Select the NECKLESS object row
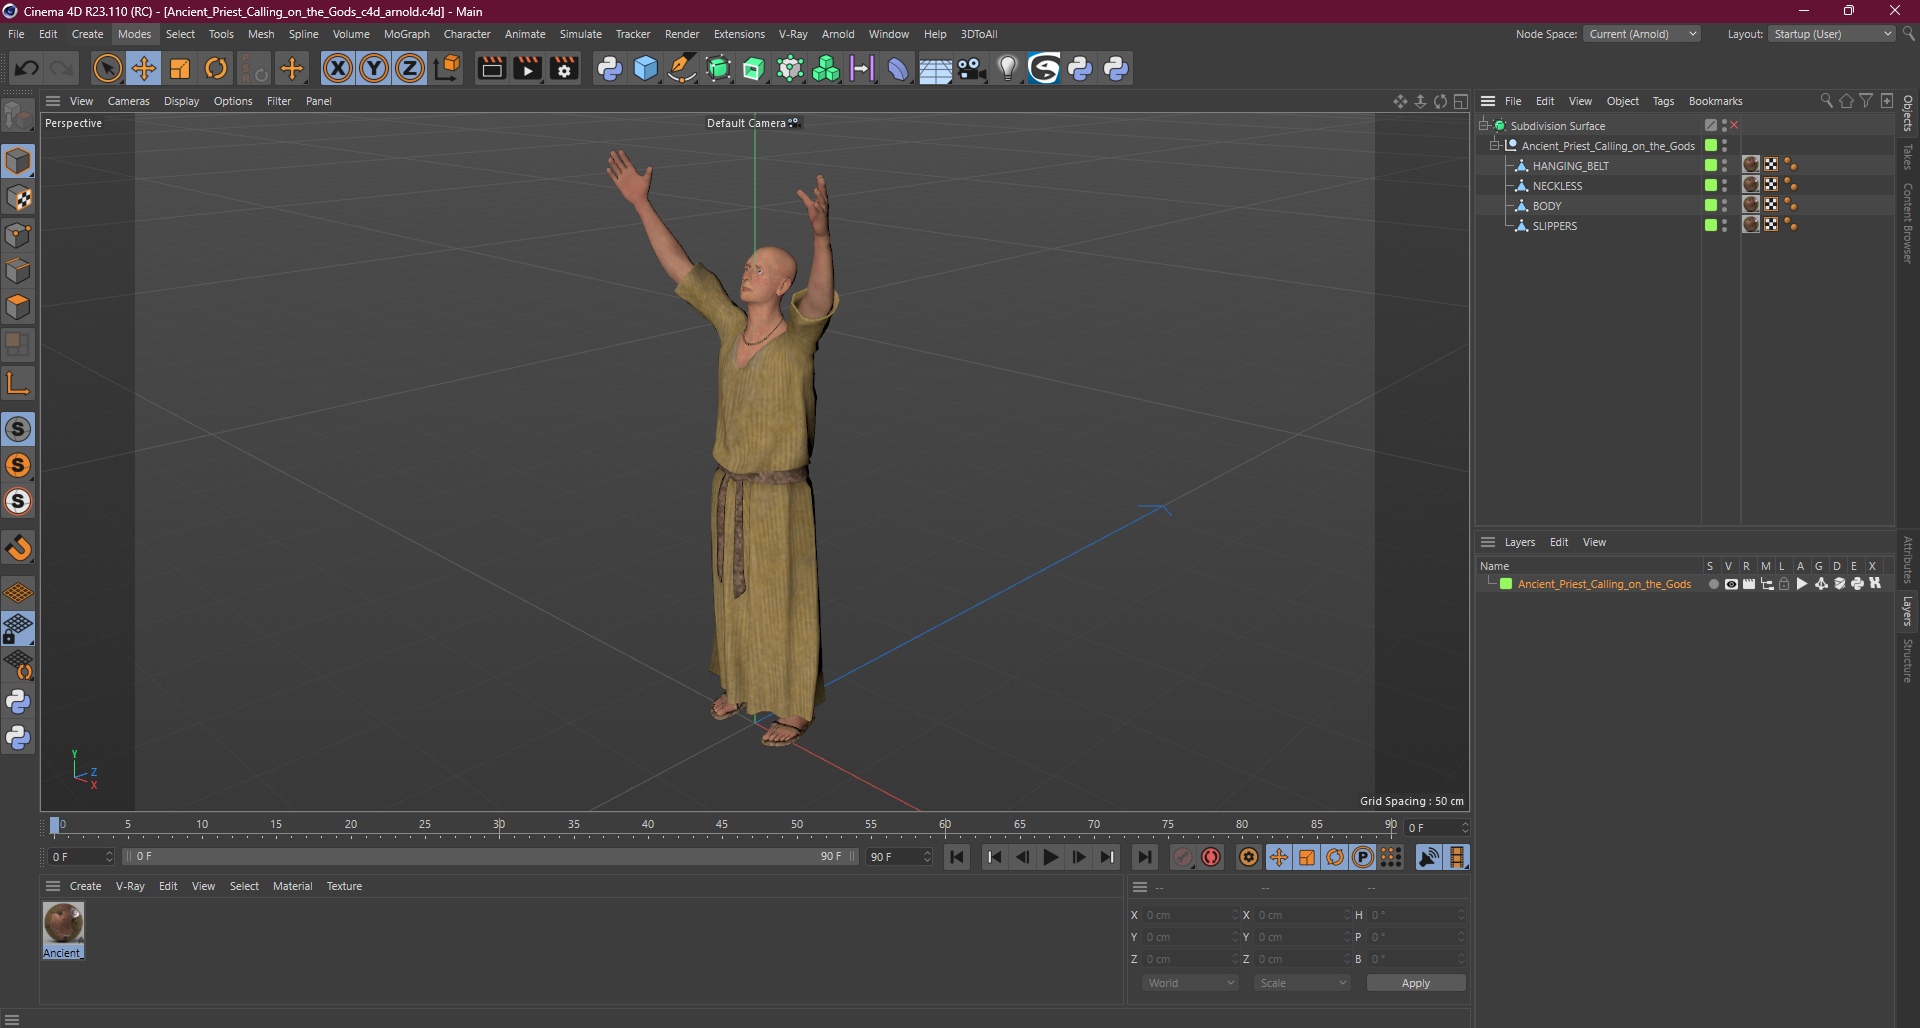The image size is (1920, 1028). click(1557, 186)
